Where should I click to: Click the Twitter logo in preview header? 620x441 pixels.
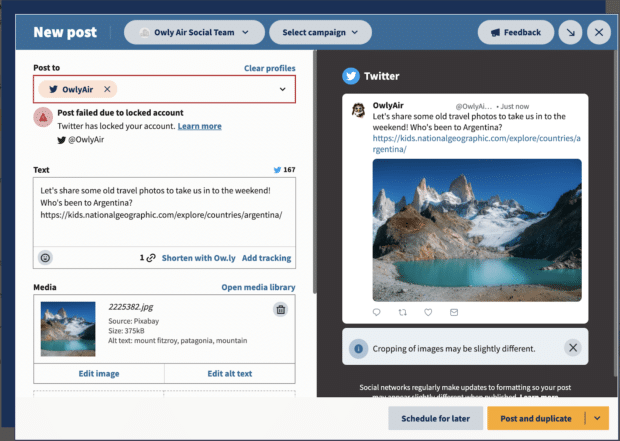tap(351, 76)
